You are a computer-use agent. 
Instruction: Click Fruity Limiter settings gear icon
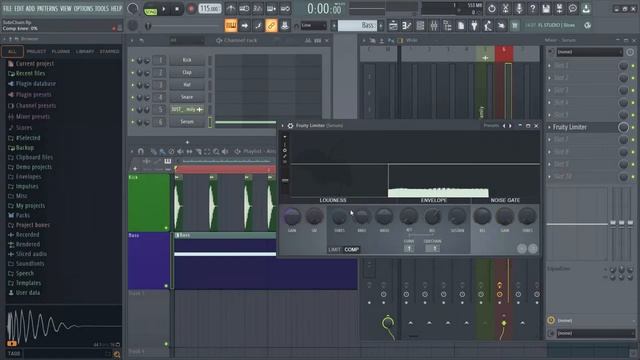290,126
